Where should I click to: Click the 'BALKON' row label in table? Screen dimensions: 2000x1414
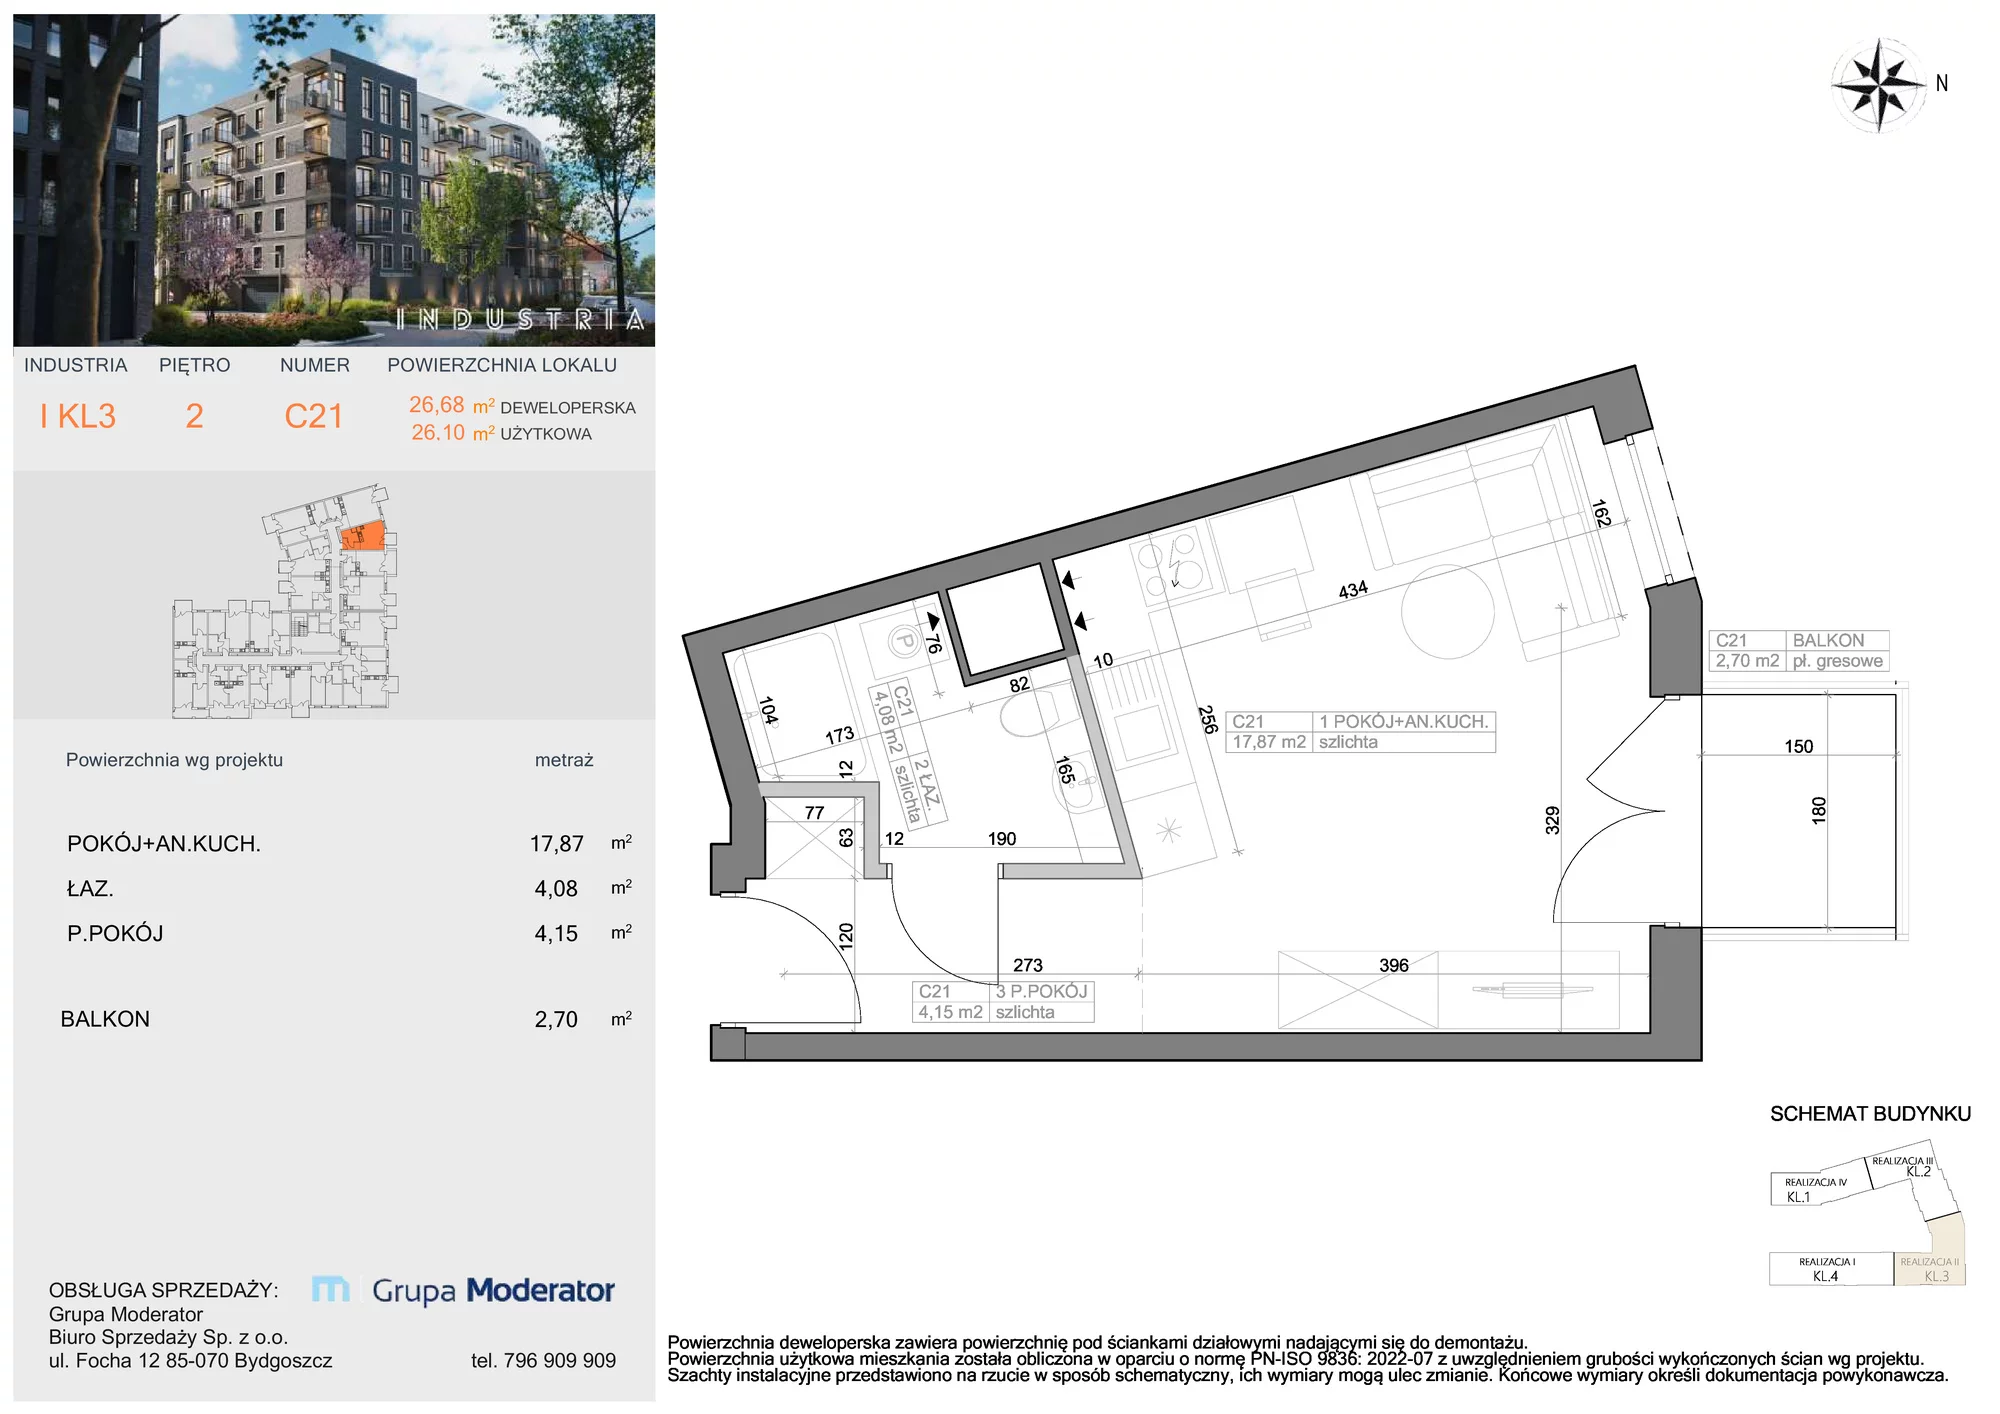coord(105,1019)
